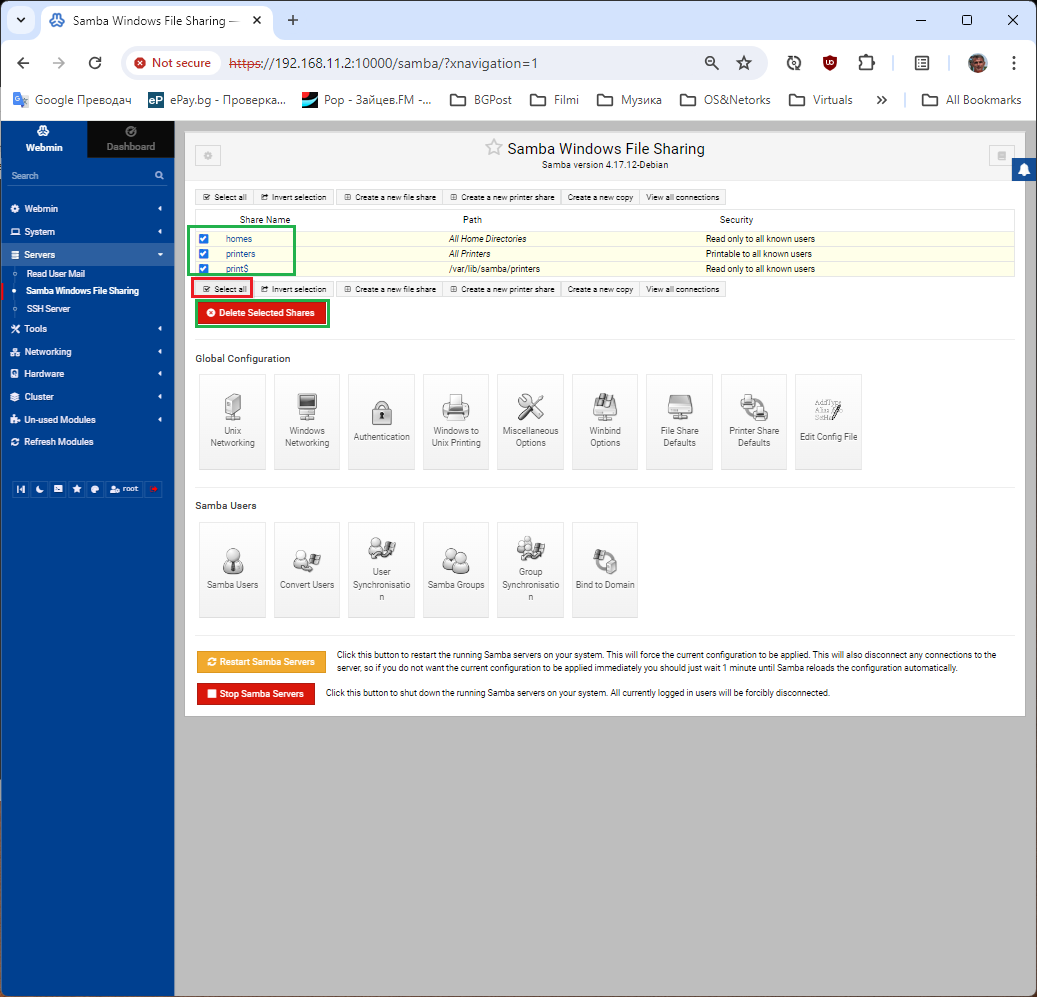Uncheck the print$ share checkbox
Screen dimensions: 1037x997
point(204,268)
